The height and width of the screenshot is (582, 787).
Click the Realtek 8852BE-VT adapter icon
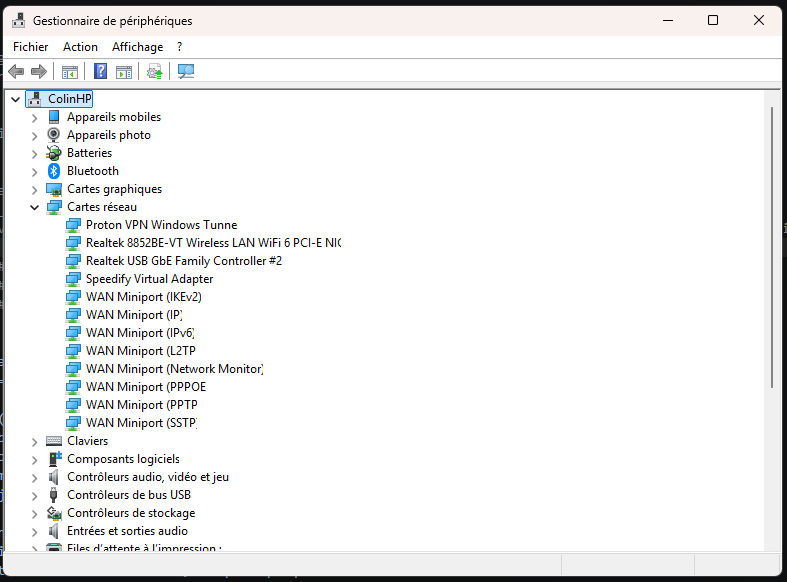[x=73, y=243]
